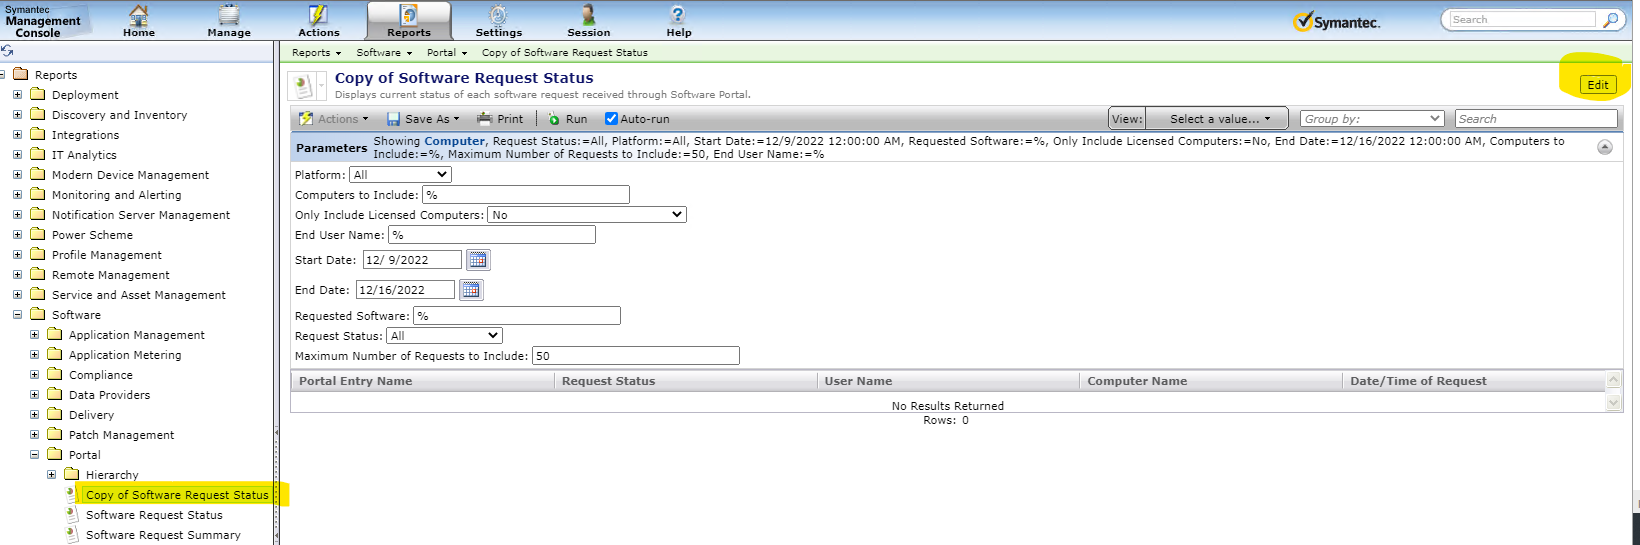The width and height of the screenshot is (1640, 545).
Task: Click the search magnifier icon at top right
Action: [1611, 20]
